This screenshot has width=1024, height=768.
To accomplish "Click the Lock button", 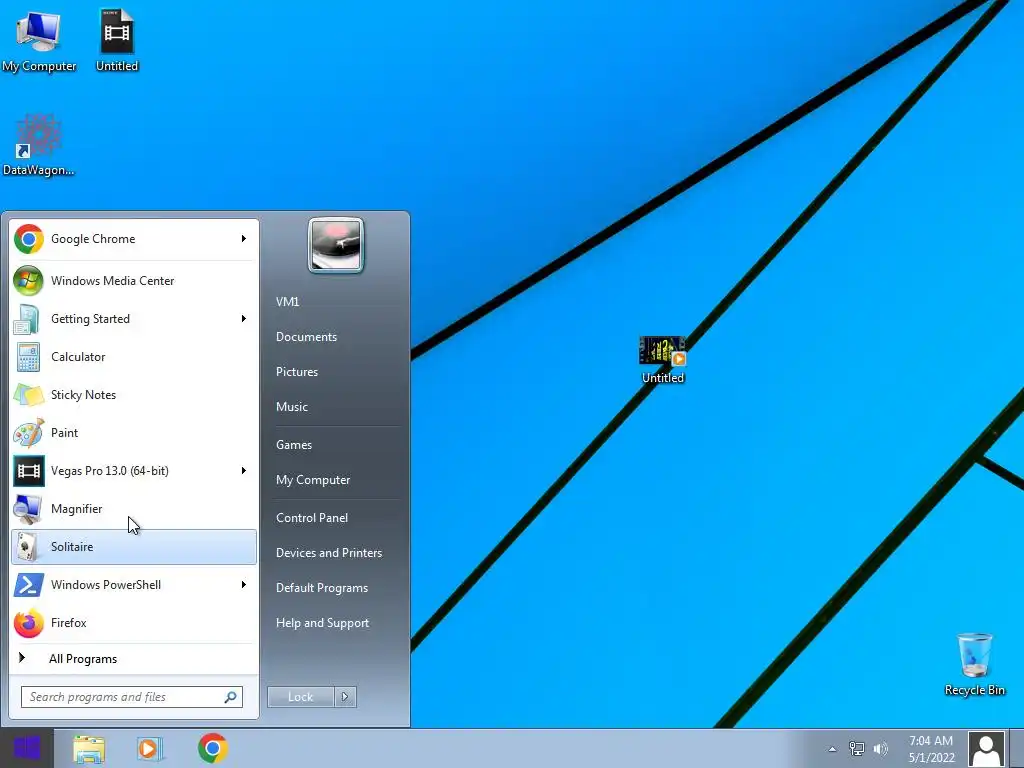I will click(x=300, y=697).
